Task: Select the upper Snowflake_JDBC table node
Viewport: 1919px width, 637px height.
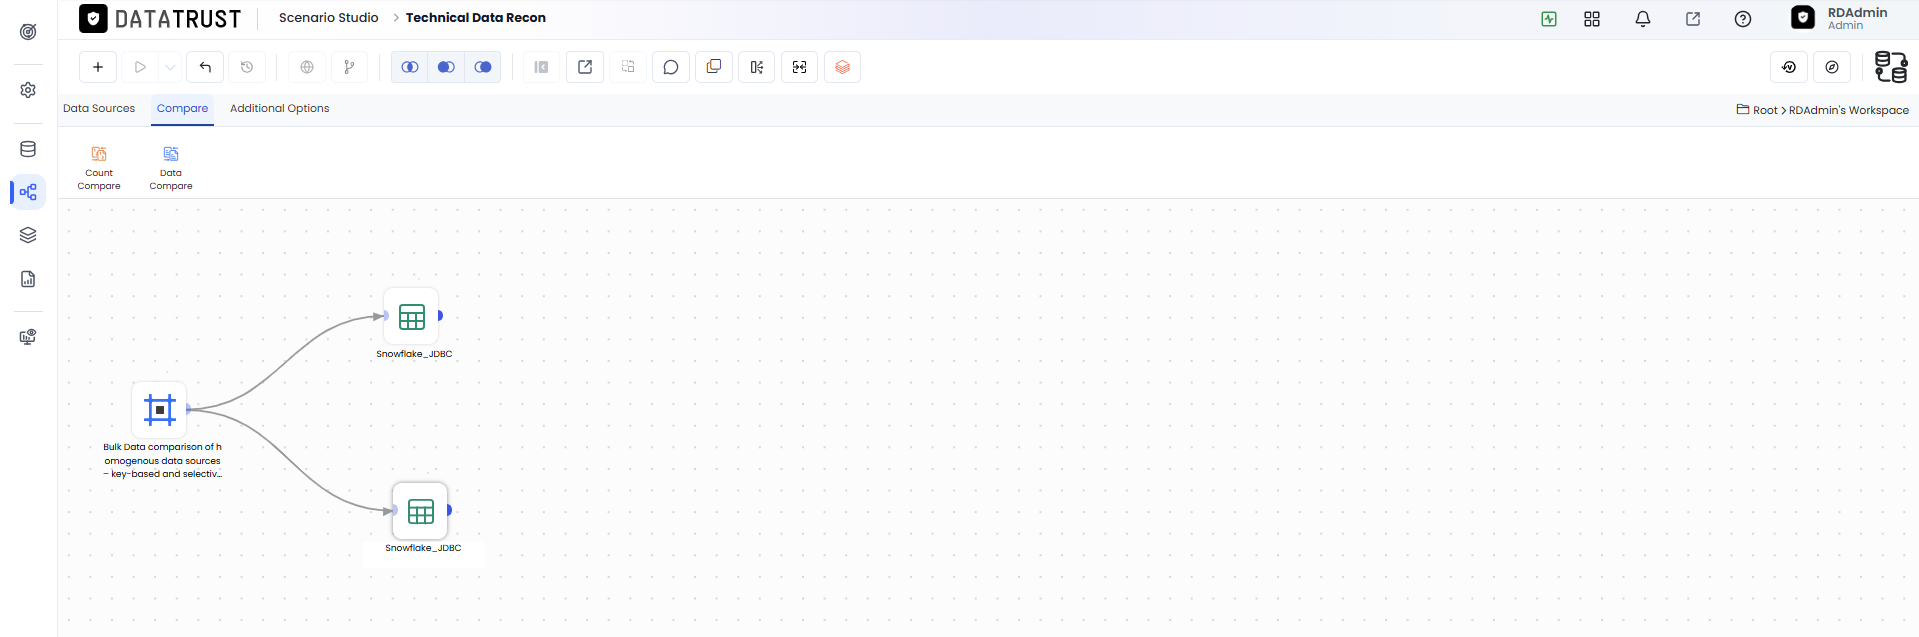Action: 411,316
